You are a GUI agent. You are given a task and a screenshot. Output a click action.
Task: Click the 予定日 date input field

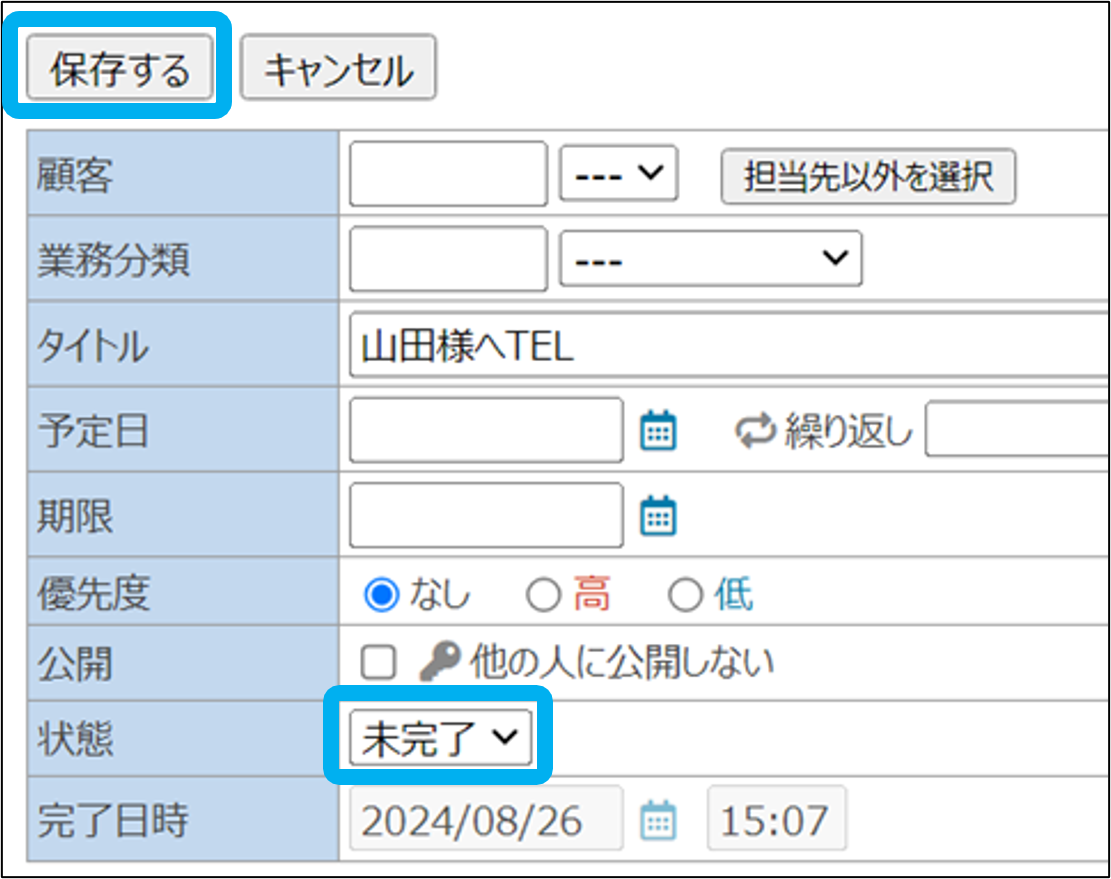[x=486, y=431]
